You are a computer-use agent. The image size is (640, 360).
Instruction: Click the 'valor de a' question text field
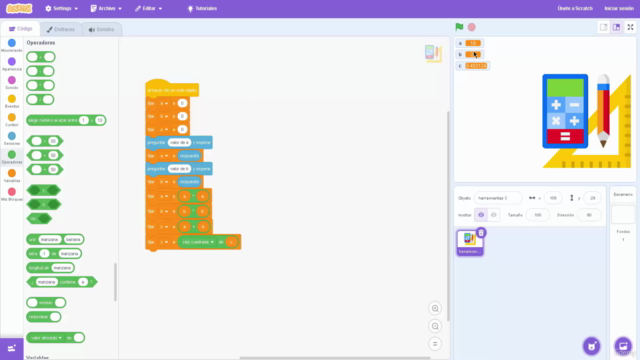179,142
